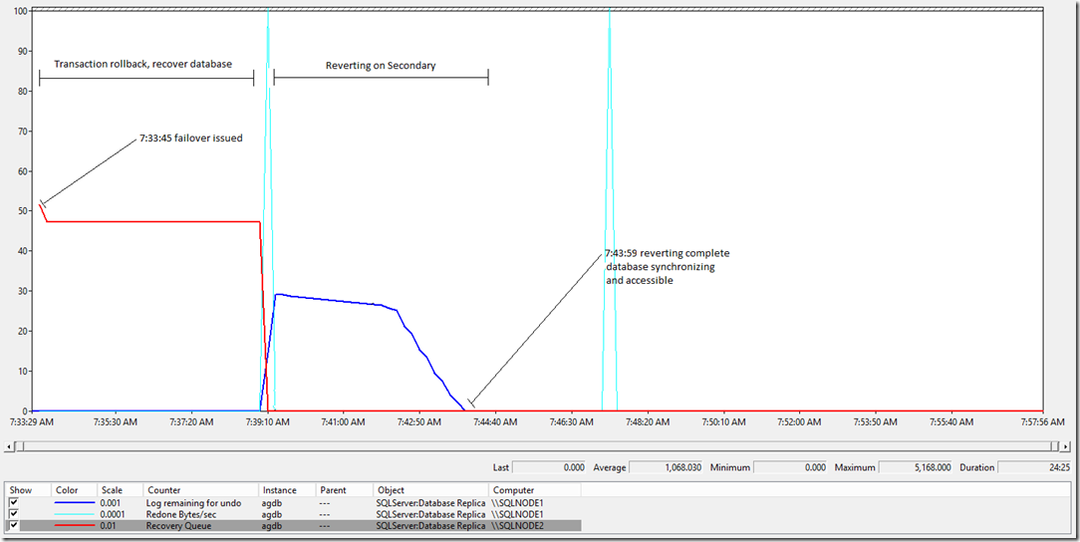
Task: Click the 100 label on the vertical axis
Action: (x=20, y=11)
